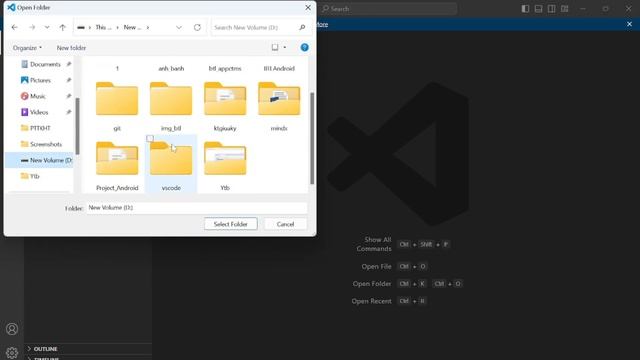Click the Folder name input field
Image resolution: width=640 pixels, height=360 pixels.
pyautogui.click(x=196, y=208)
